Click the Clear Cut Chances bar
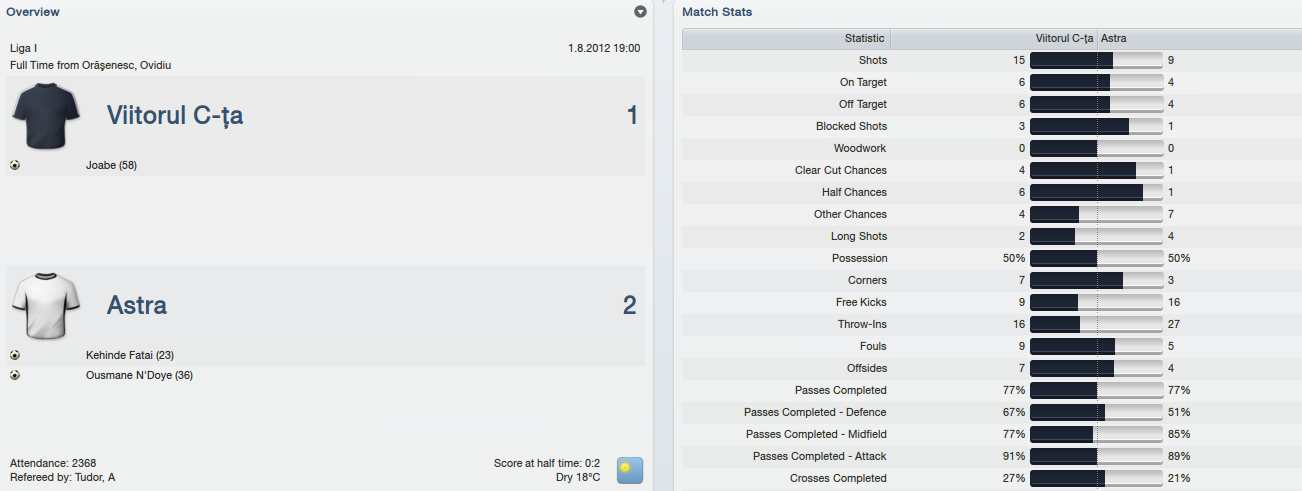The height and width of the screenshot is (491, 1302). coord(1096,170)
